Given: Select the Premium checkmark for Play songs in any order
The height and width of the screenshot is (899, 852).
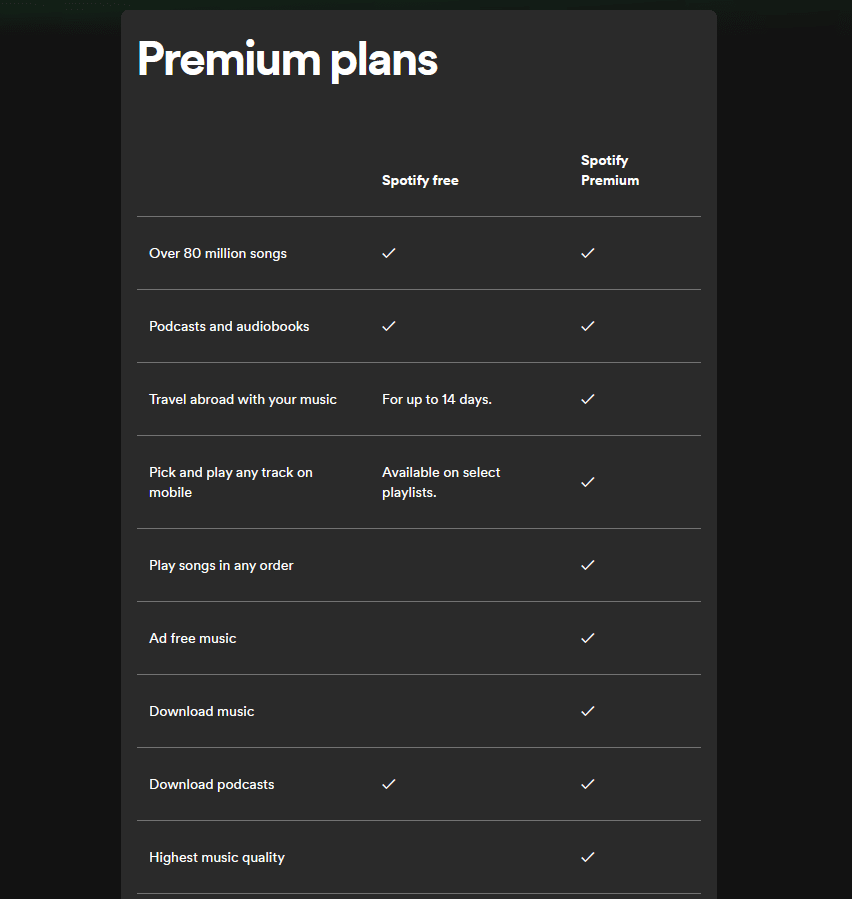Looking at the screenshot, I should (588, 565).
